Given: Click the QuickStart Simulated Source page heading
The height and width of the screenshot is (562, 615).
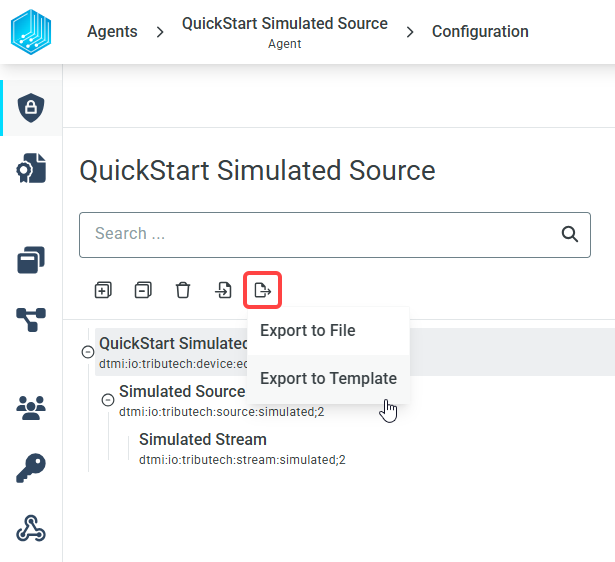Looking at the screenshot, I should [x=257, y=171].
